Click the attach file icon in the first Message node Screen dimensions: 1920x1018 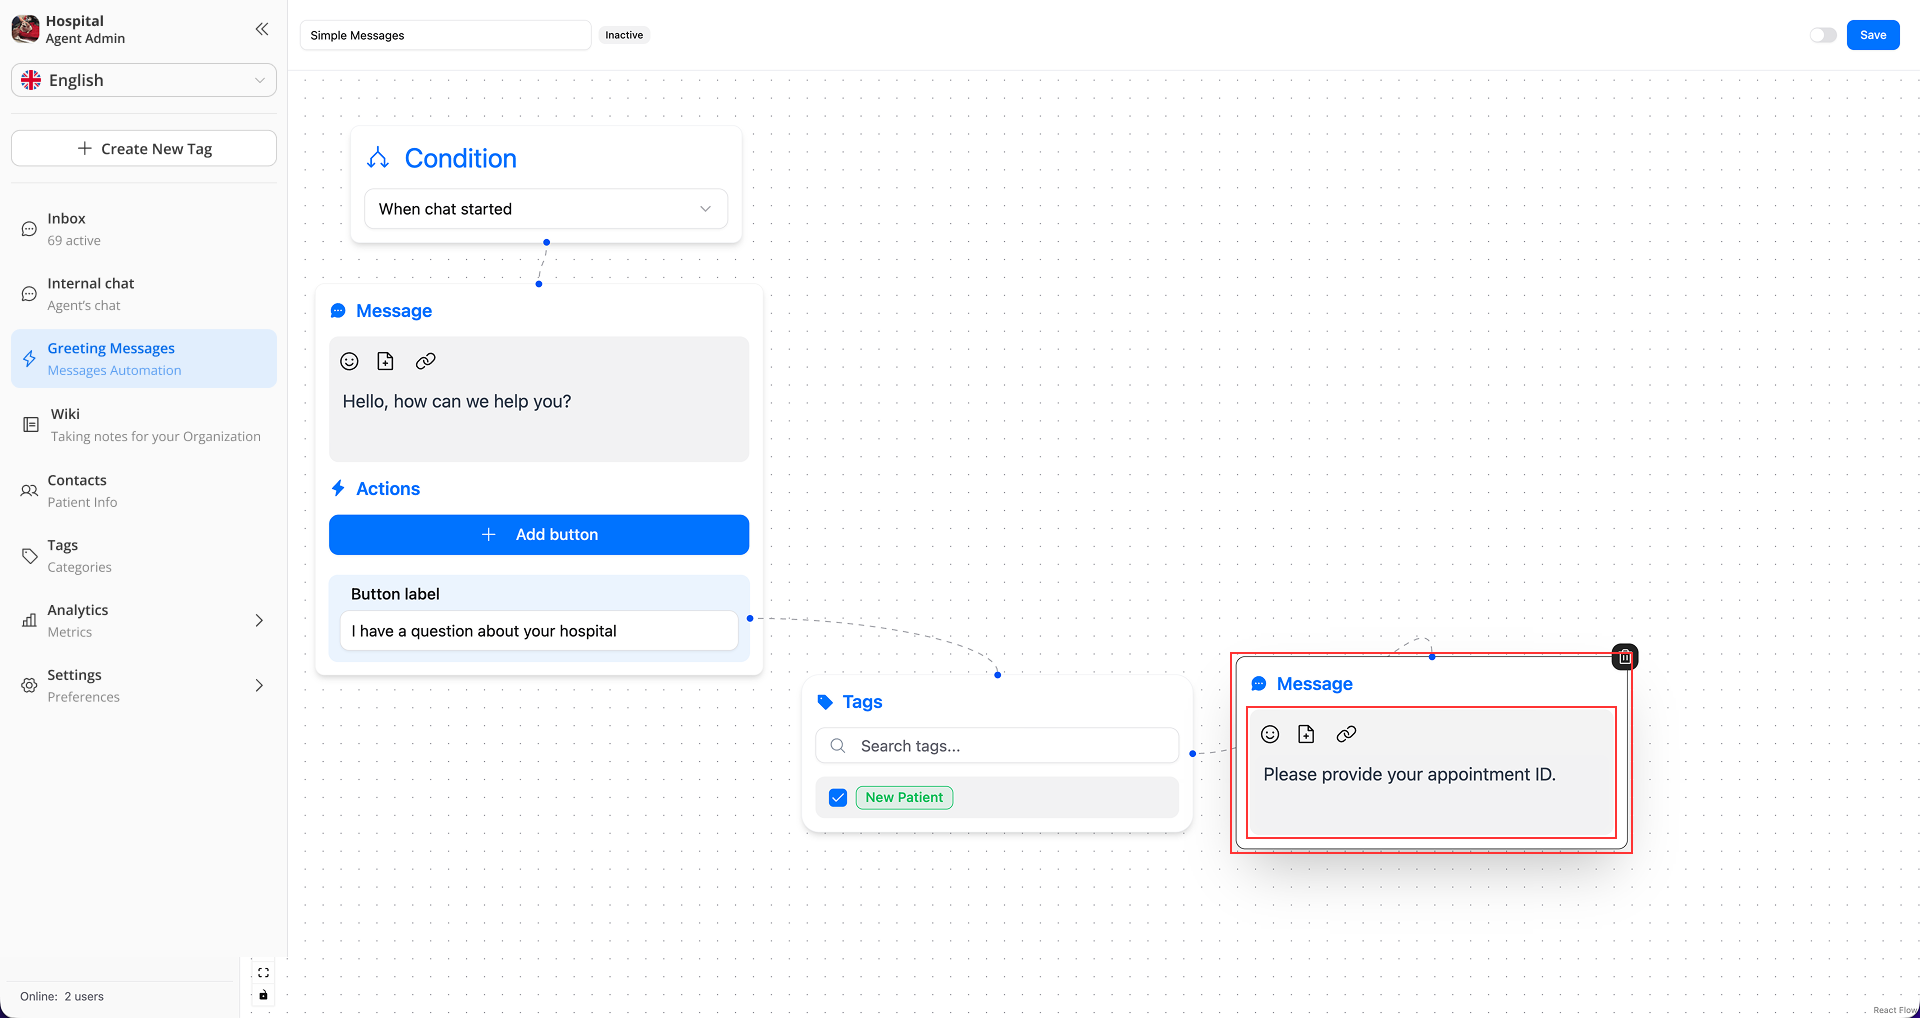pos(385,361)
